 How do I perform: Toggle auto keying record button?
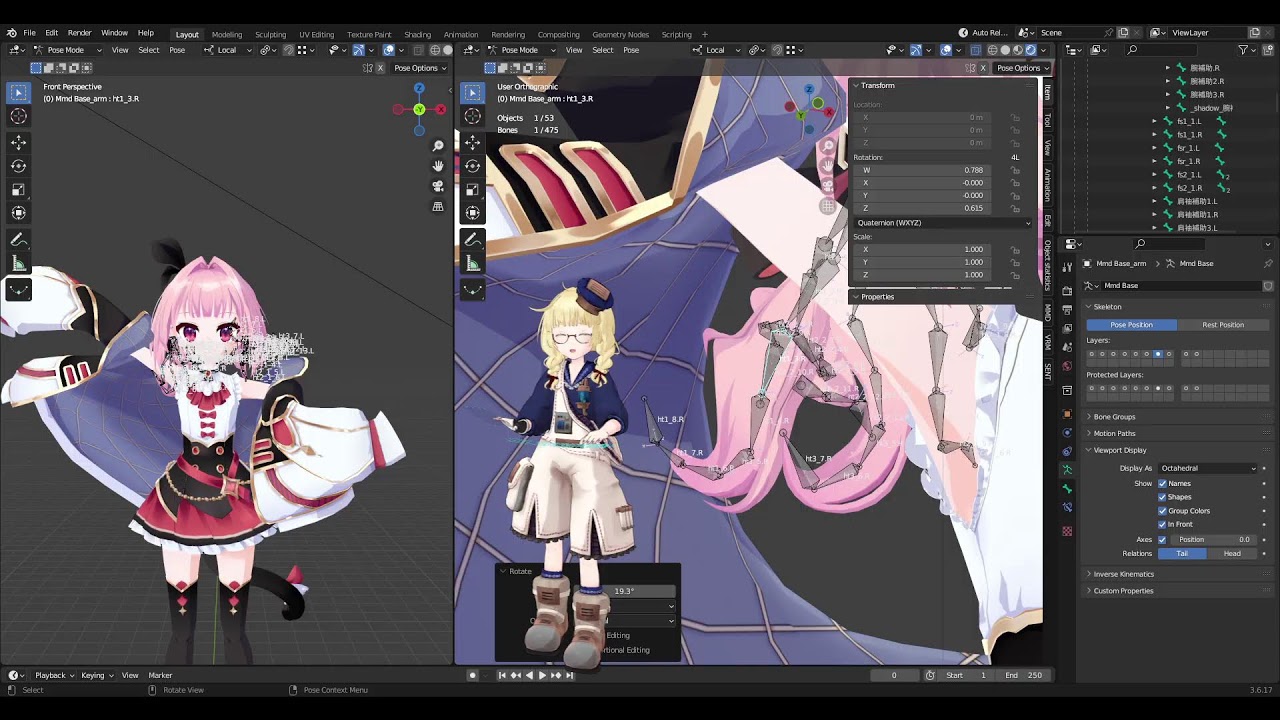click(x=473, y=675)
